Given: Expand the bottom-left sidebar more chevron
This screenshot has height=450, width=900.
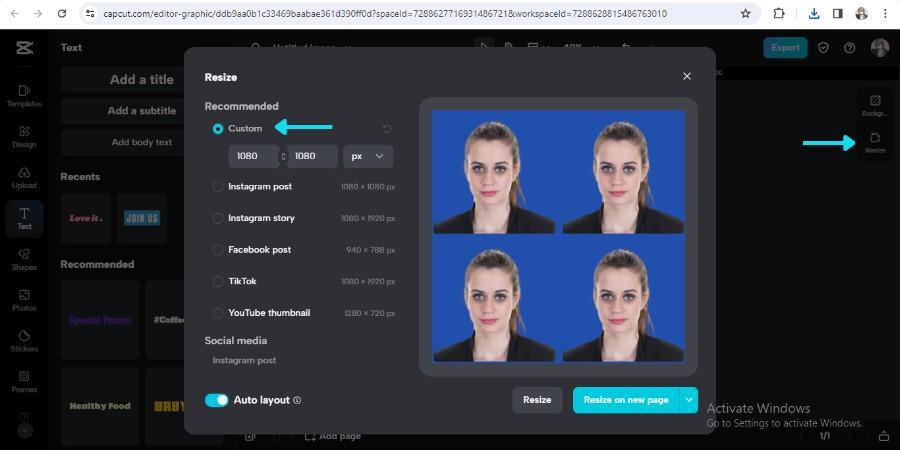Looking at the screenshot, I should (24, 429).
